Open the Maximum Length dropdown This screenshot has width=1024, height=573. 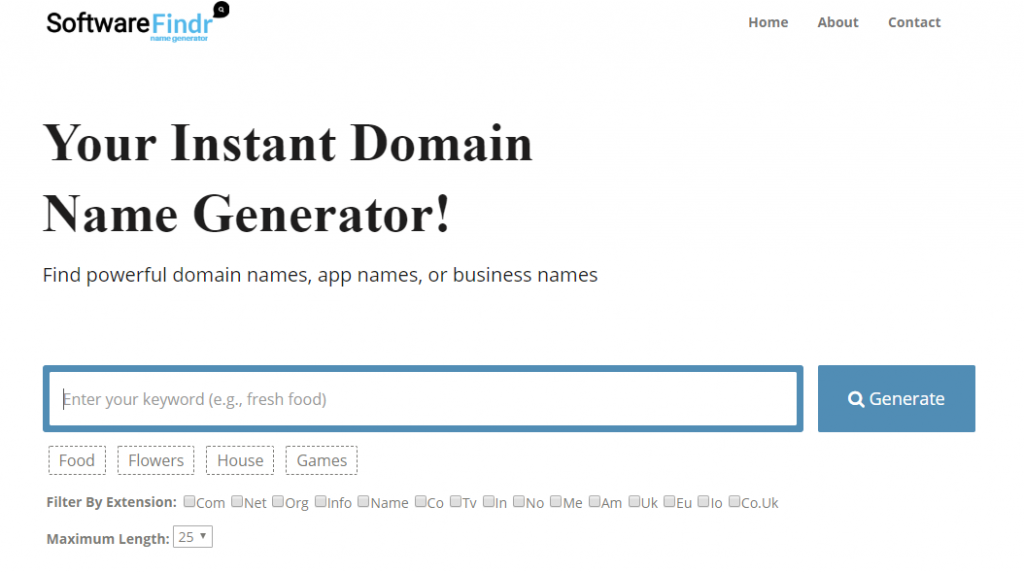pos(193,537)
